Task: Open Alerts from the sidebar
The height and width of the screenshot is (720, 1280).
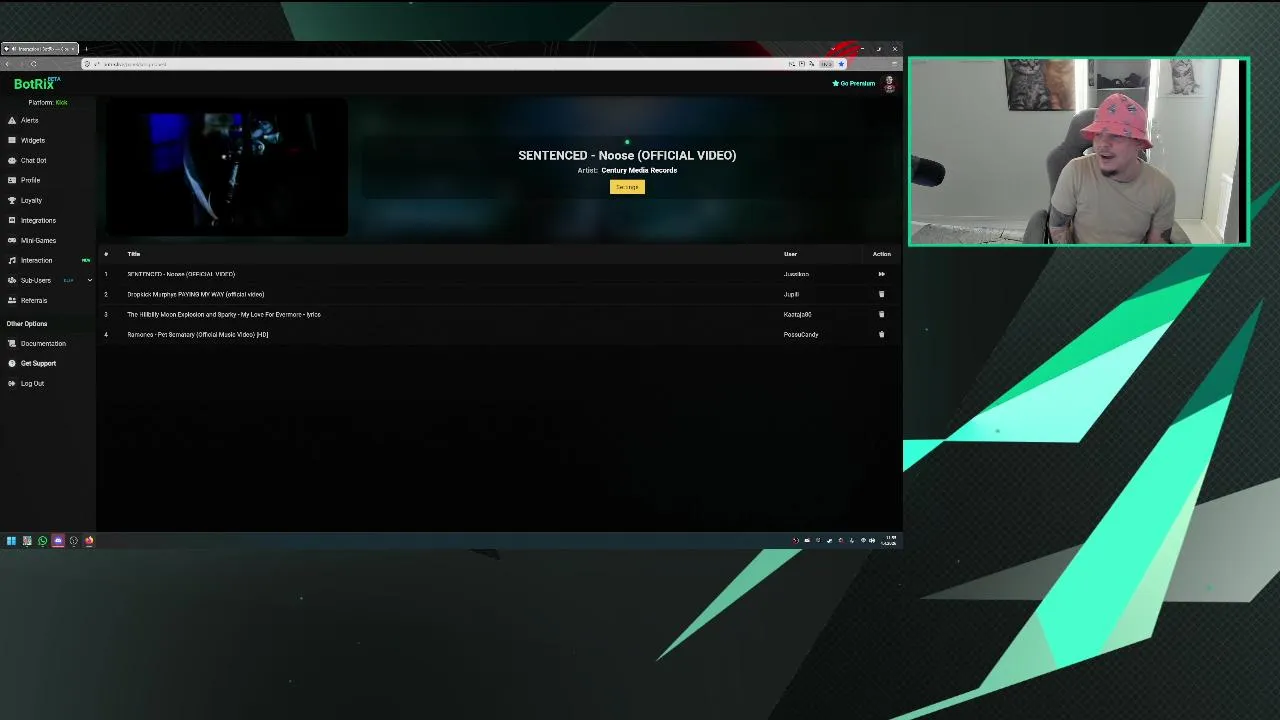Action: (x=29, y=120)
